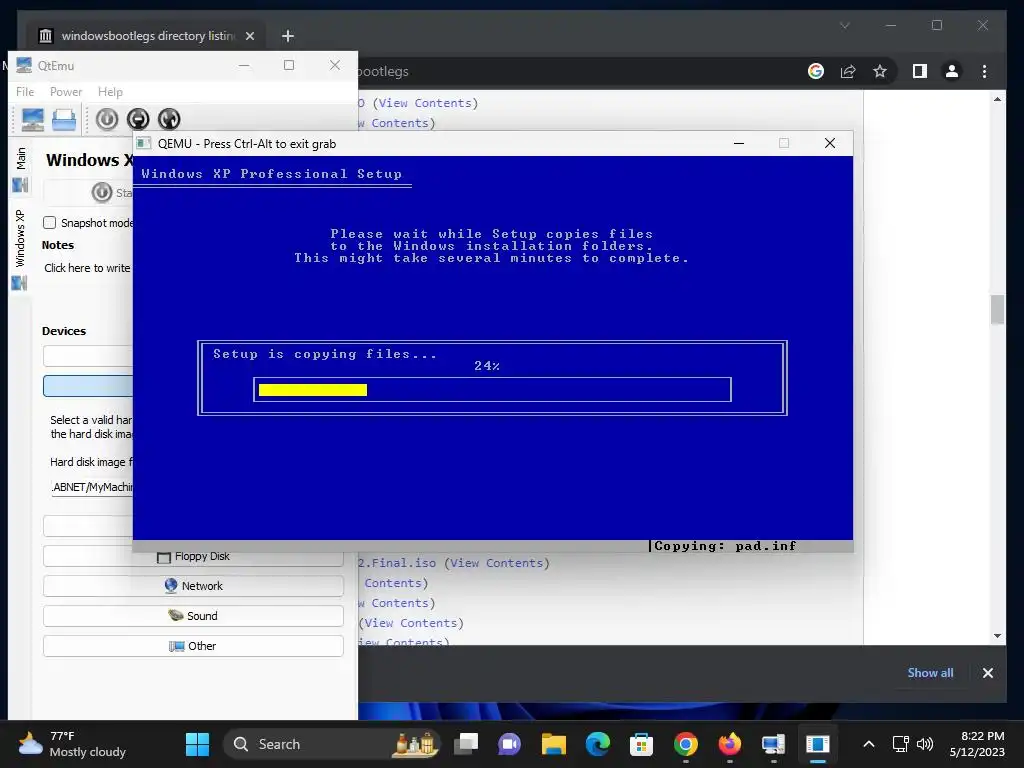Click View Contents link beside 2.Final.iso
1024x768 pixels.
tap(496, 563)
